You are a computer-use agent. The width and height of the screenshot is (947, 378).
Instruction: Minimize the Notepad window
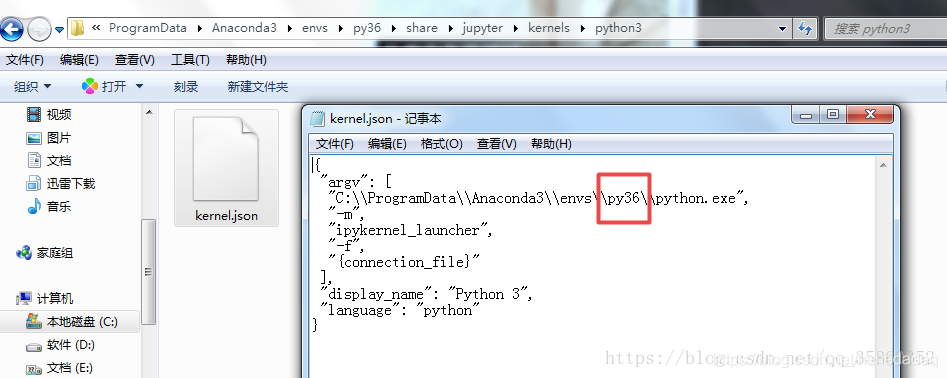806,115
